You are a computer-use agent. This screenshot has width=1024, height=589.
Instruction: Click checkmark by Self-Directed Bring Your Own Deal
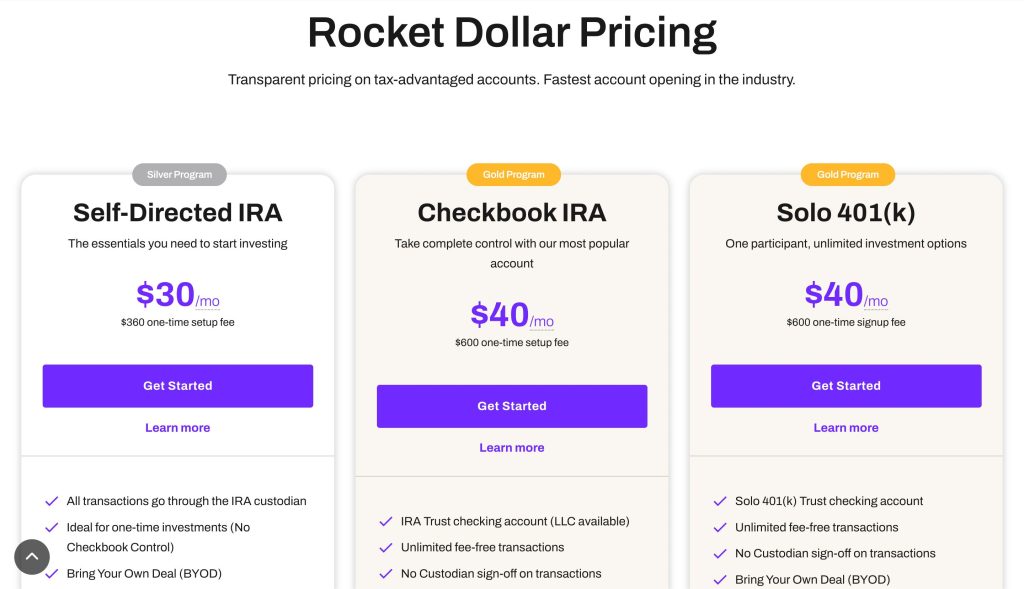pyautogui.click(x=52, y=573)
